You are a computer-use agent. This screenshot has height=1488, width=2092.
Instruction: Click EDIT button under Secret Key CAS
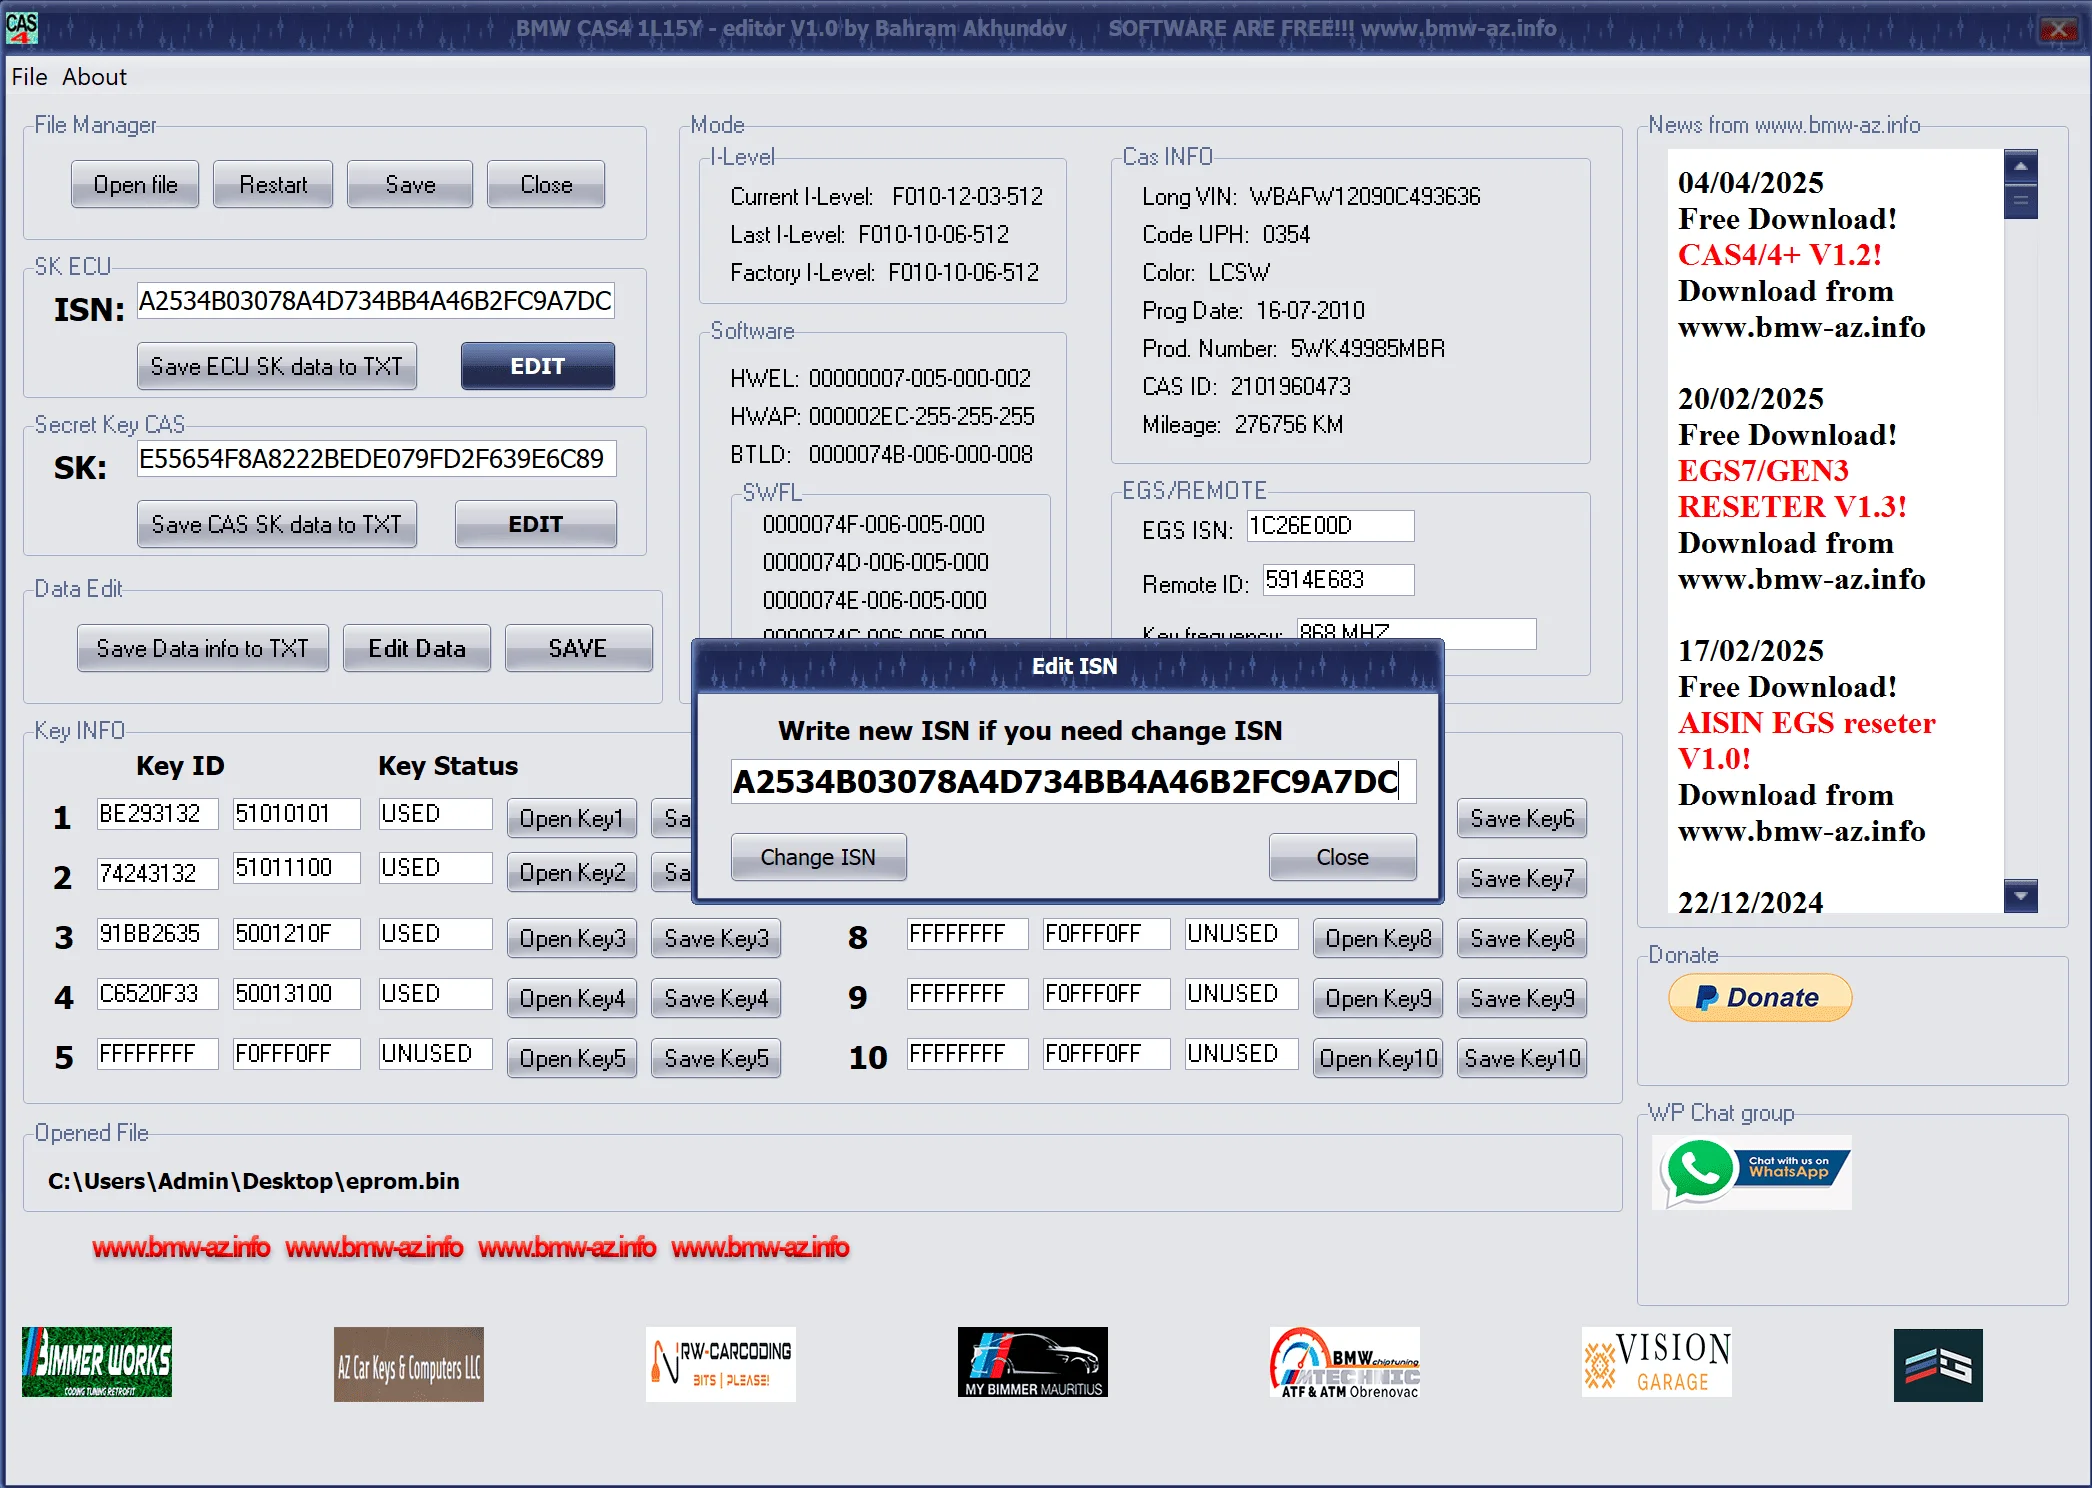[536, 524]
